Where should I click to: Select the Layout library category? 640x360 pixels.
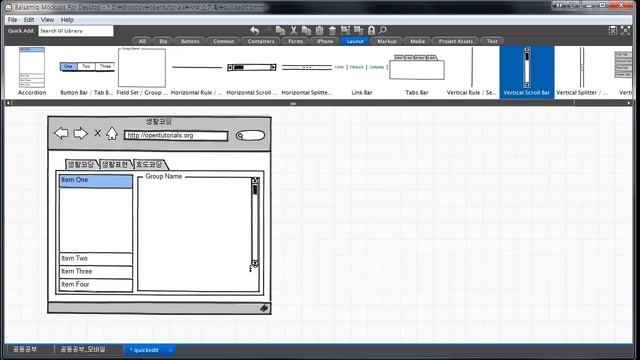pos(355,41)
